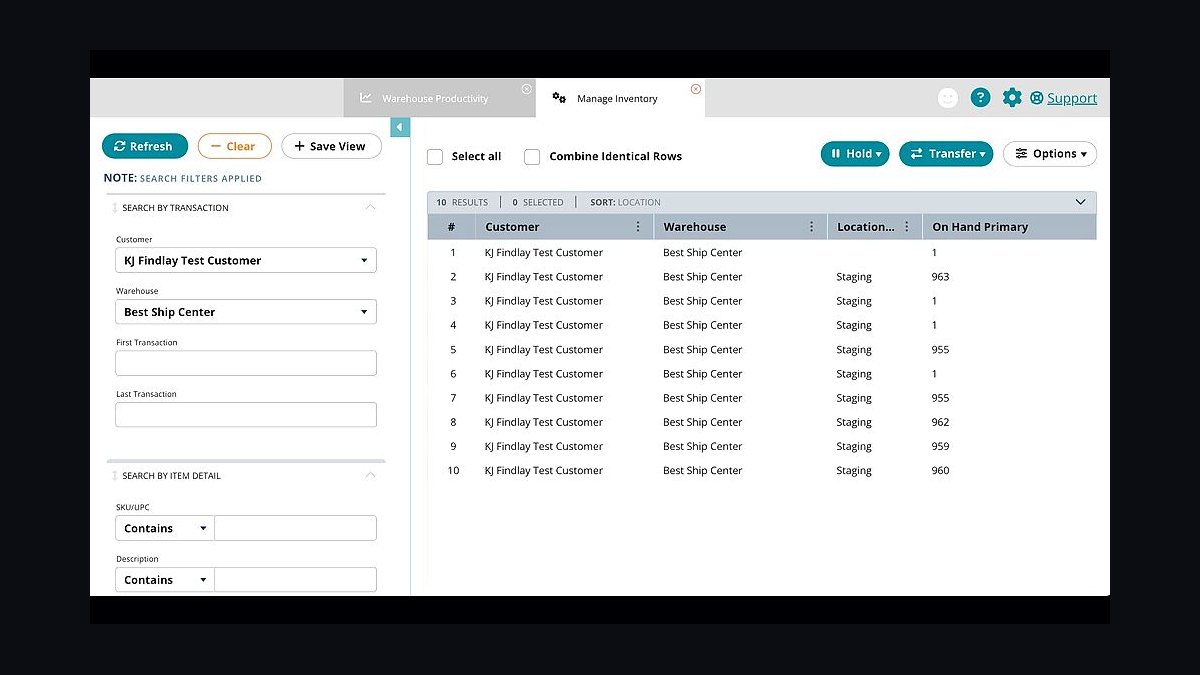Check the Select all checkbox
This screenshot has height=675, width=1200.
click(435, 157)
